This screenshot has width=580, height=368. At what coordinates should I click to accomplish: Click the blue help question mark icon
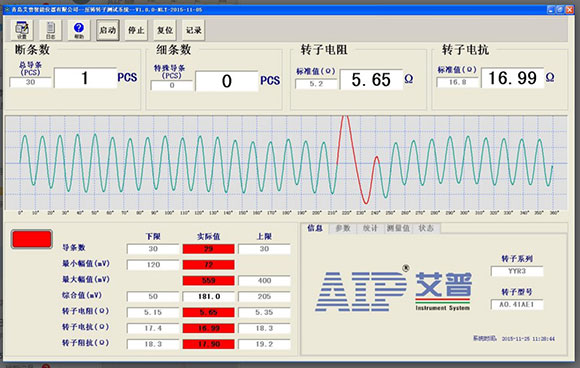pyautogui.click(x=79, y=30)
